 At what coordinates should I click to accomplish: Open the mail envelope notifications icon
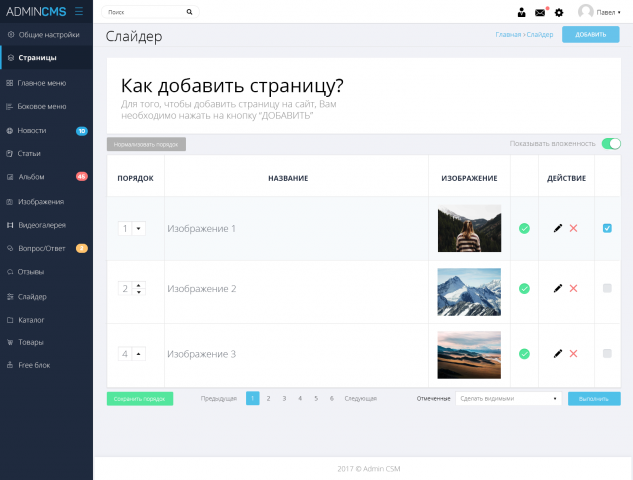pyautogui.click(x=540, y=13)
